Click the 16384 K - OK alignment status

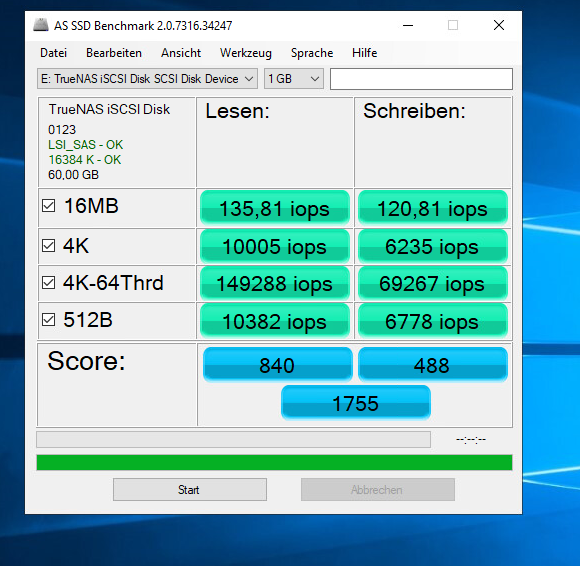point(85,160)
